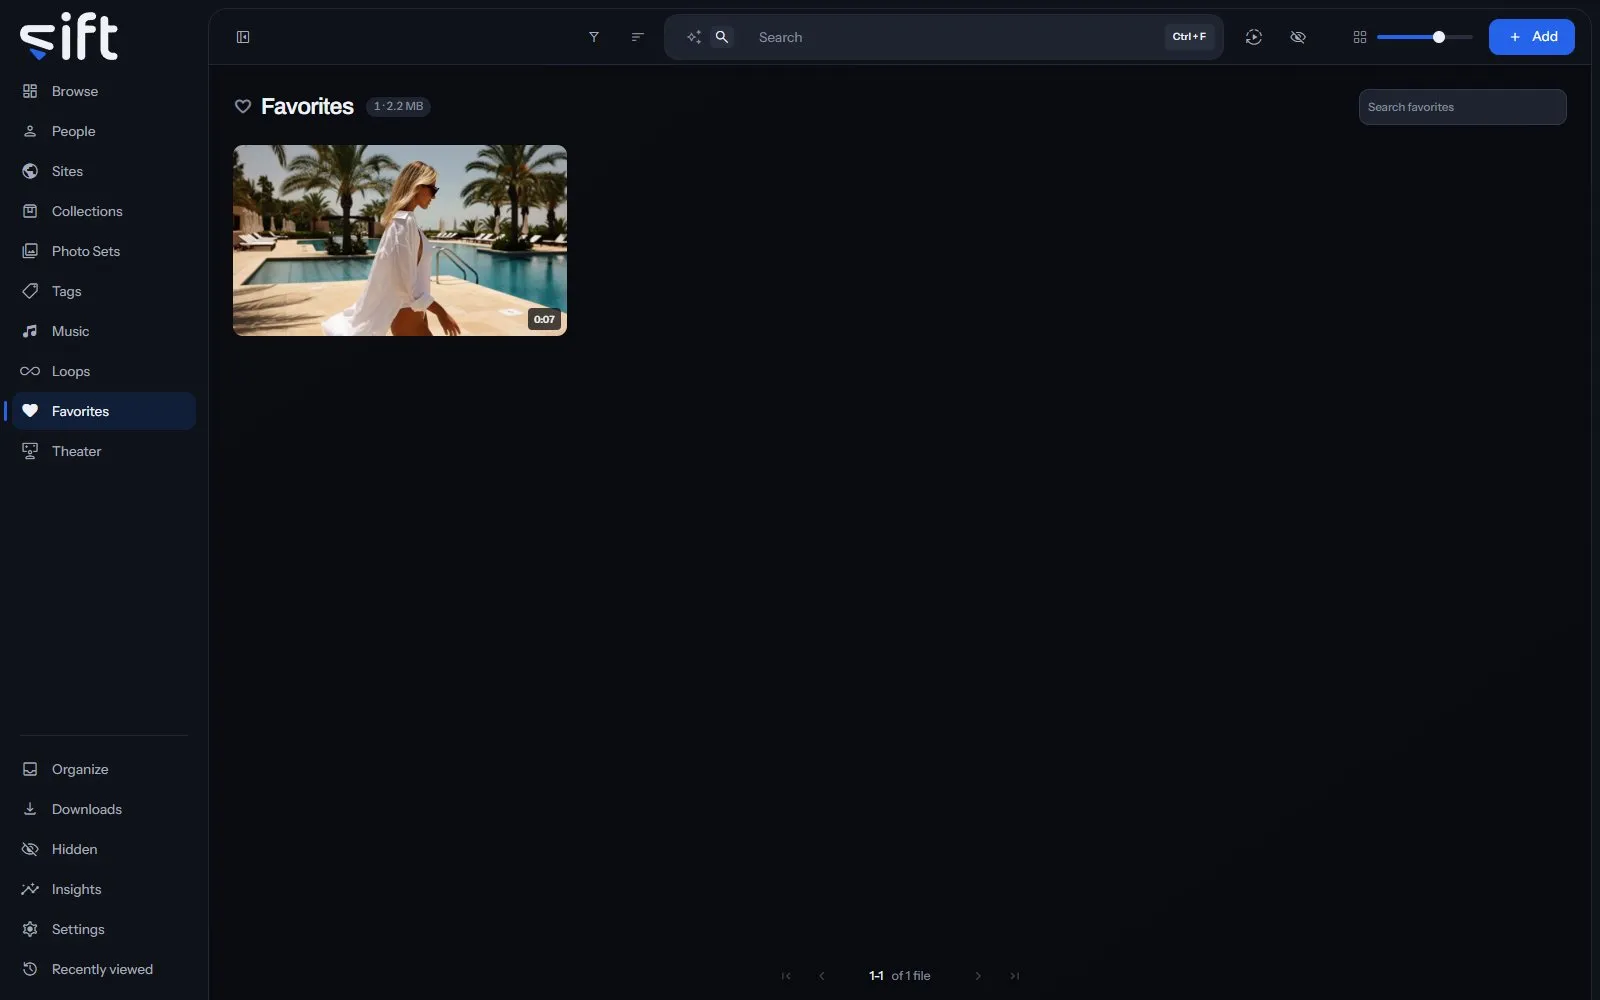The width and height of the screenshot is (1600, 1000).
Task: Open Settings
Action: [x=104, y=929]
